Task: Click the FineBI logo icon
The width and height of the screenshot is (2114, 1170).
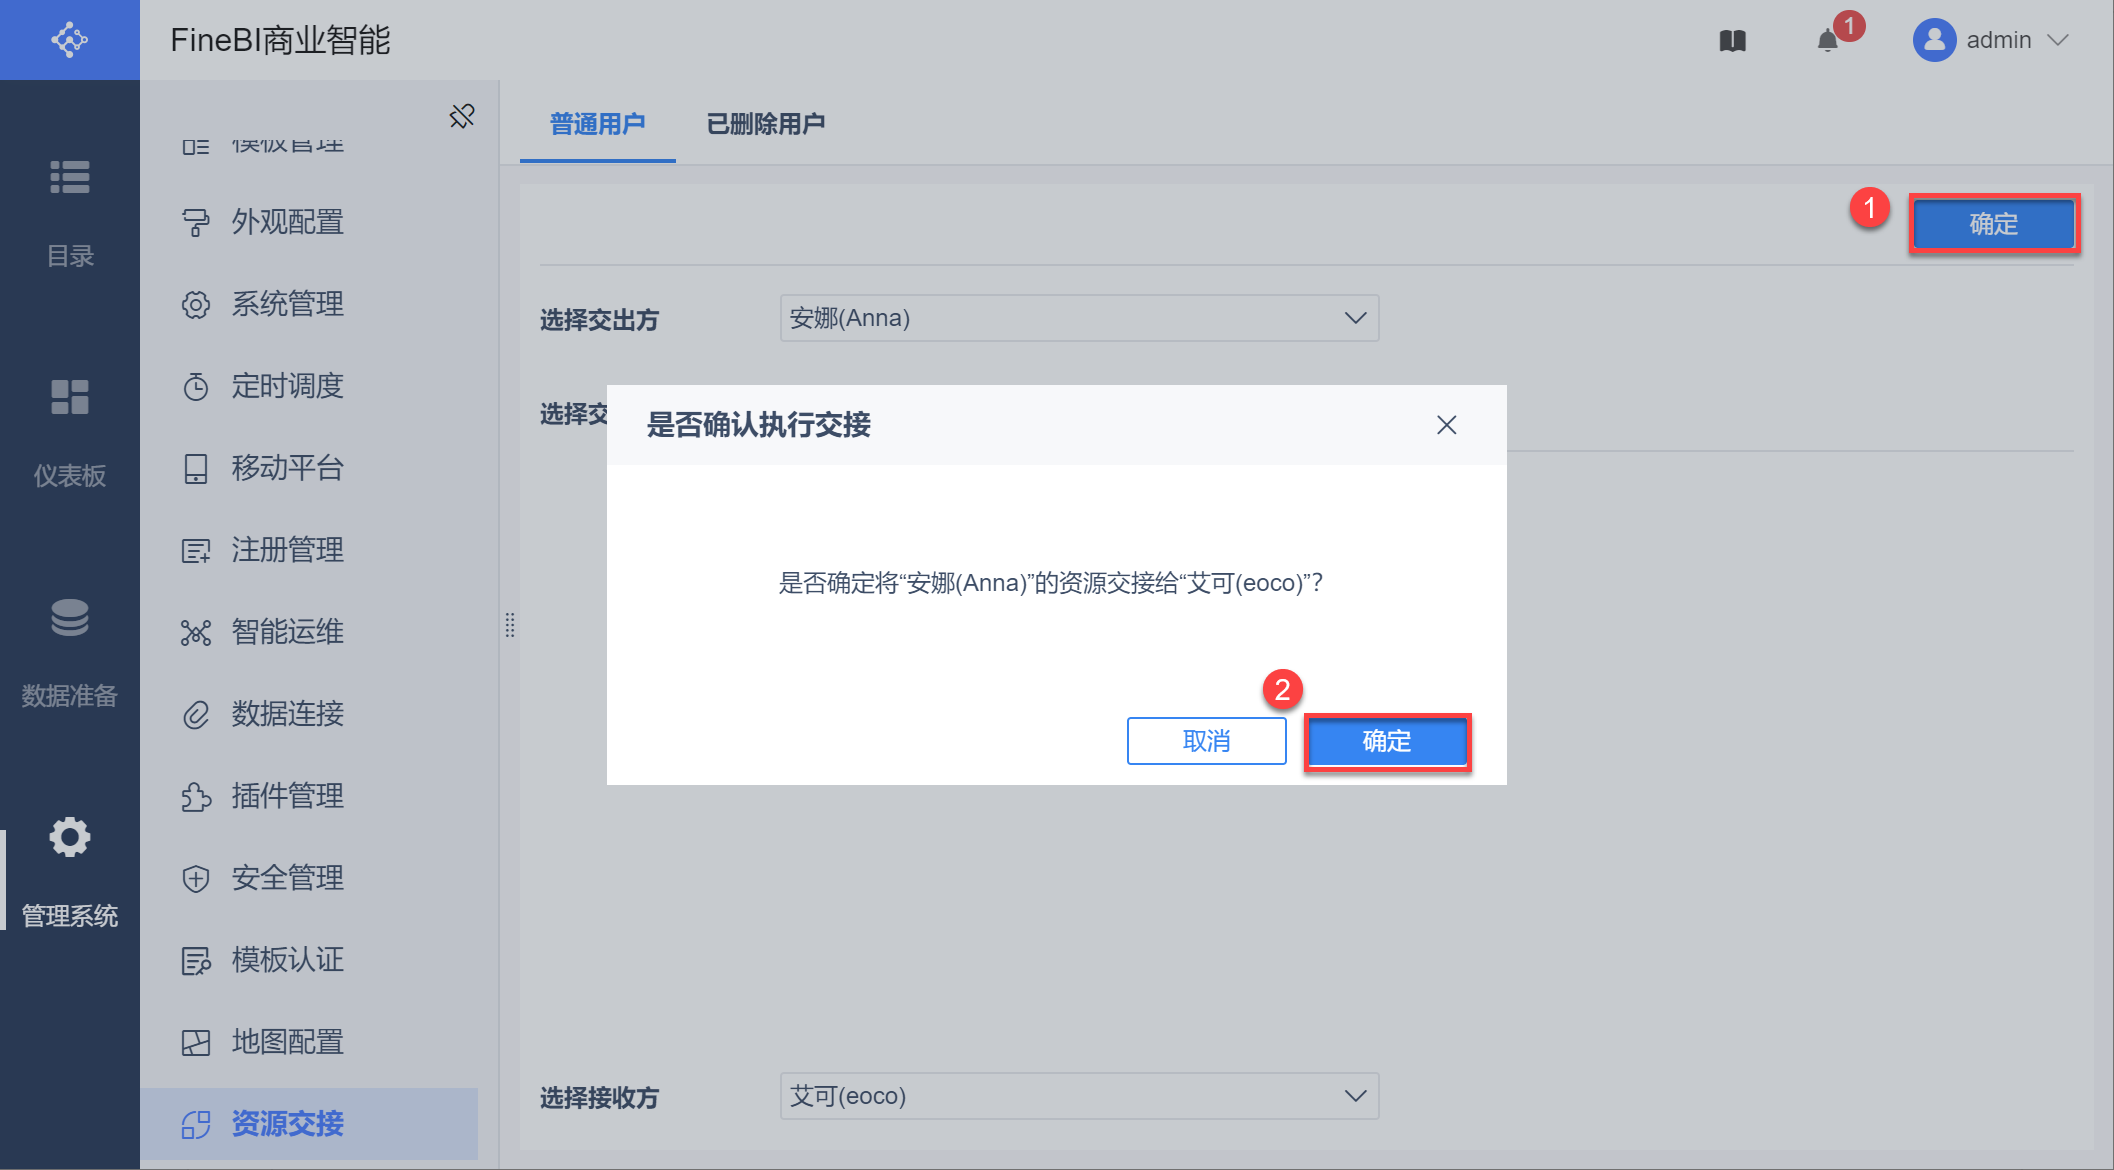Action: [69, 40]
